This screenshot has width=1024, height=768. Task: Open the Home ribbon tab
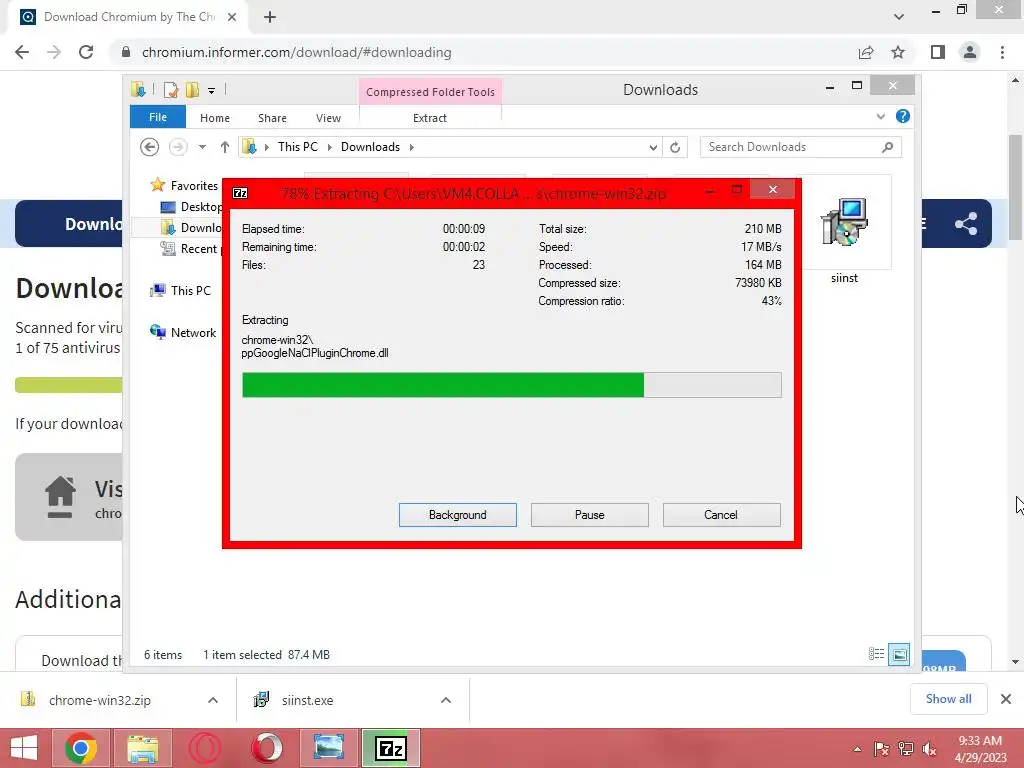pyautogui.click(x=215, y=118)
